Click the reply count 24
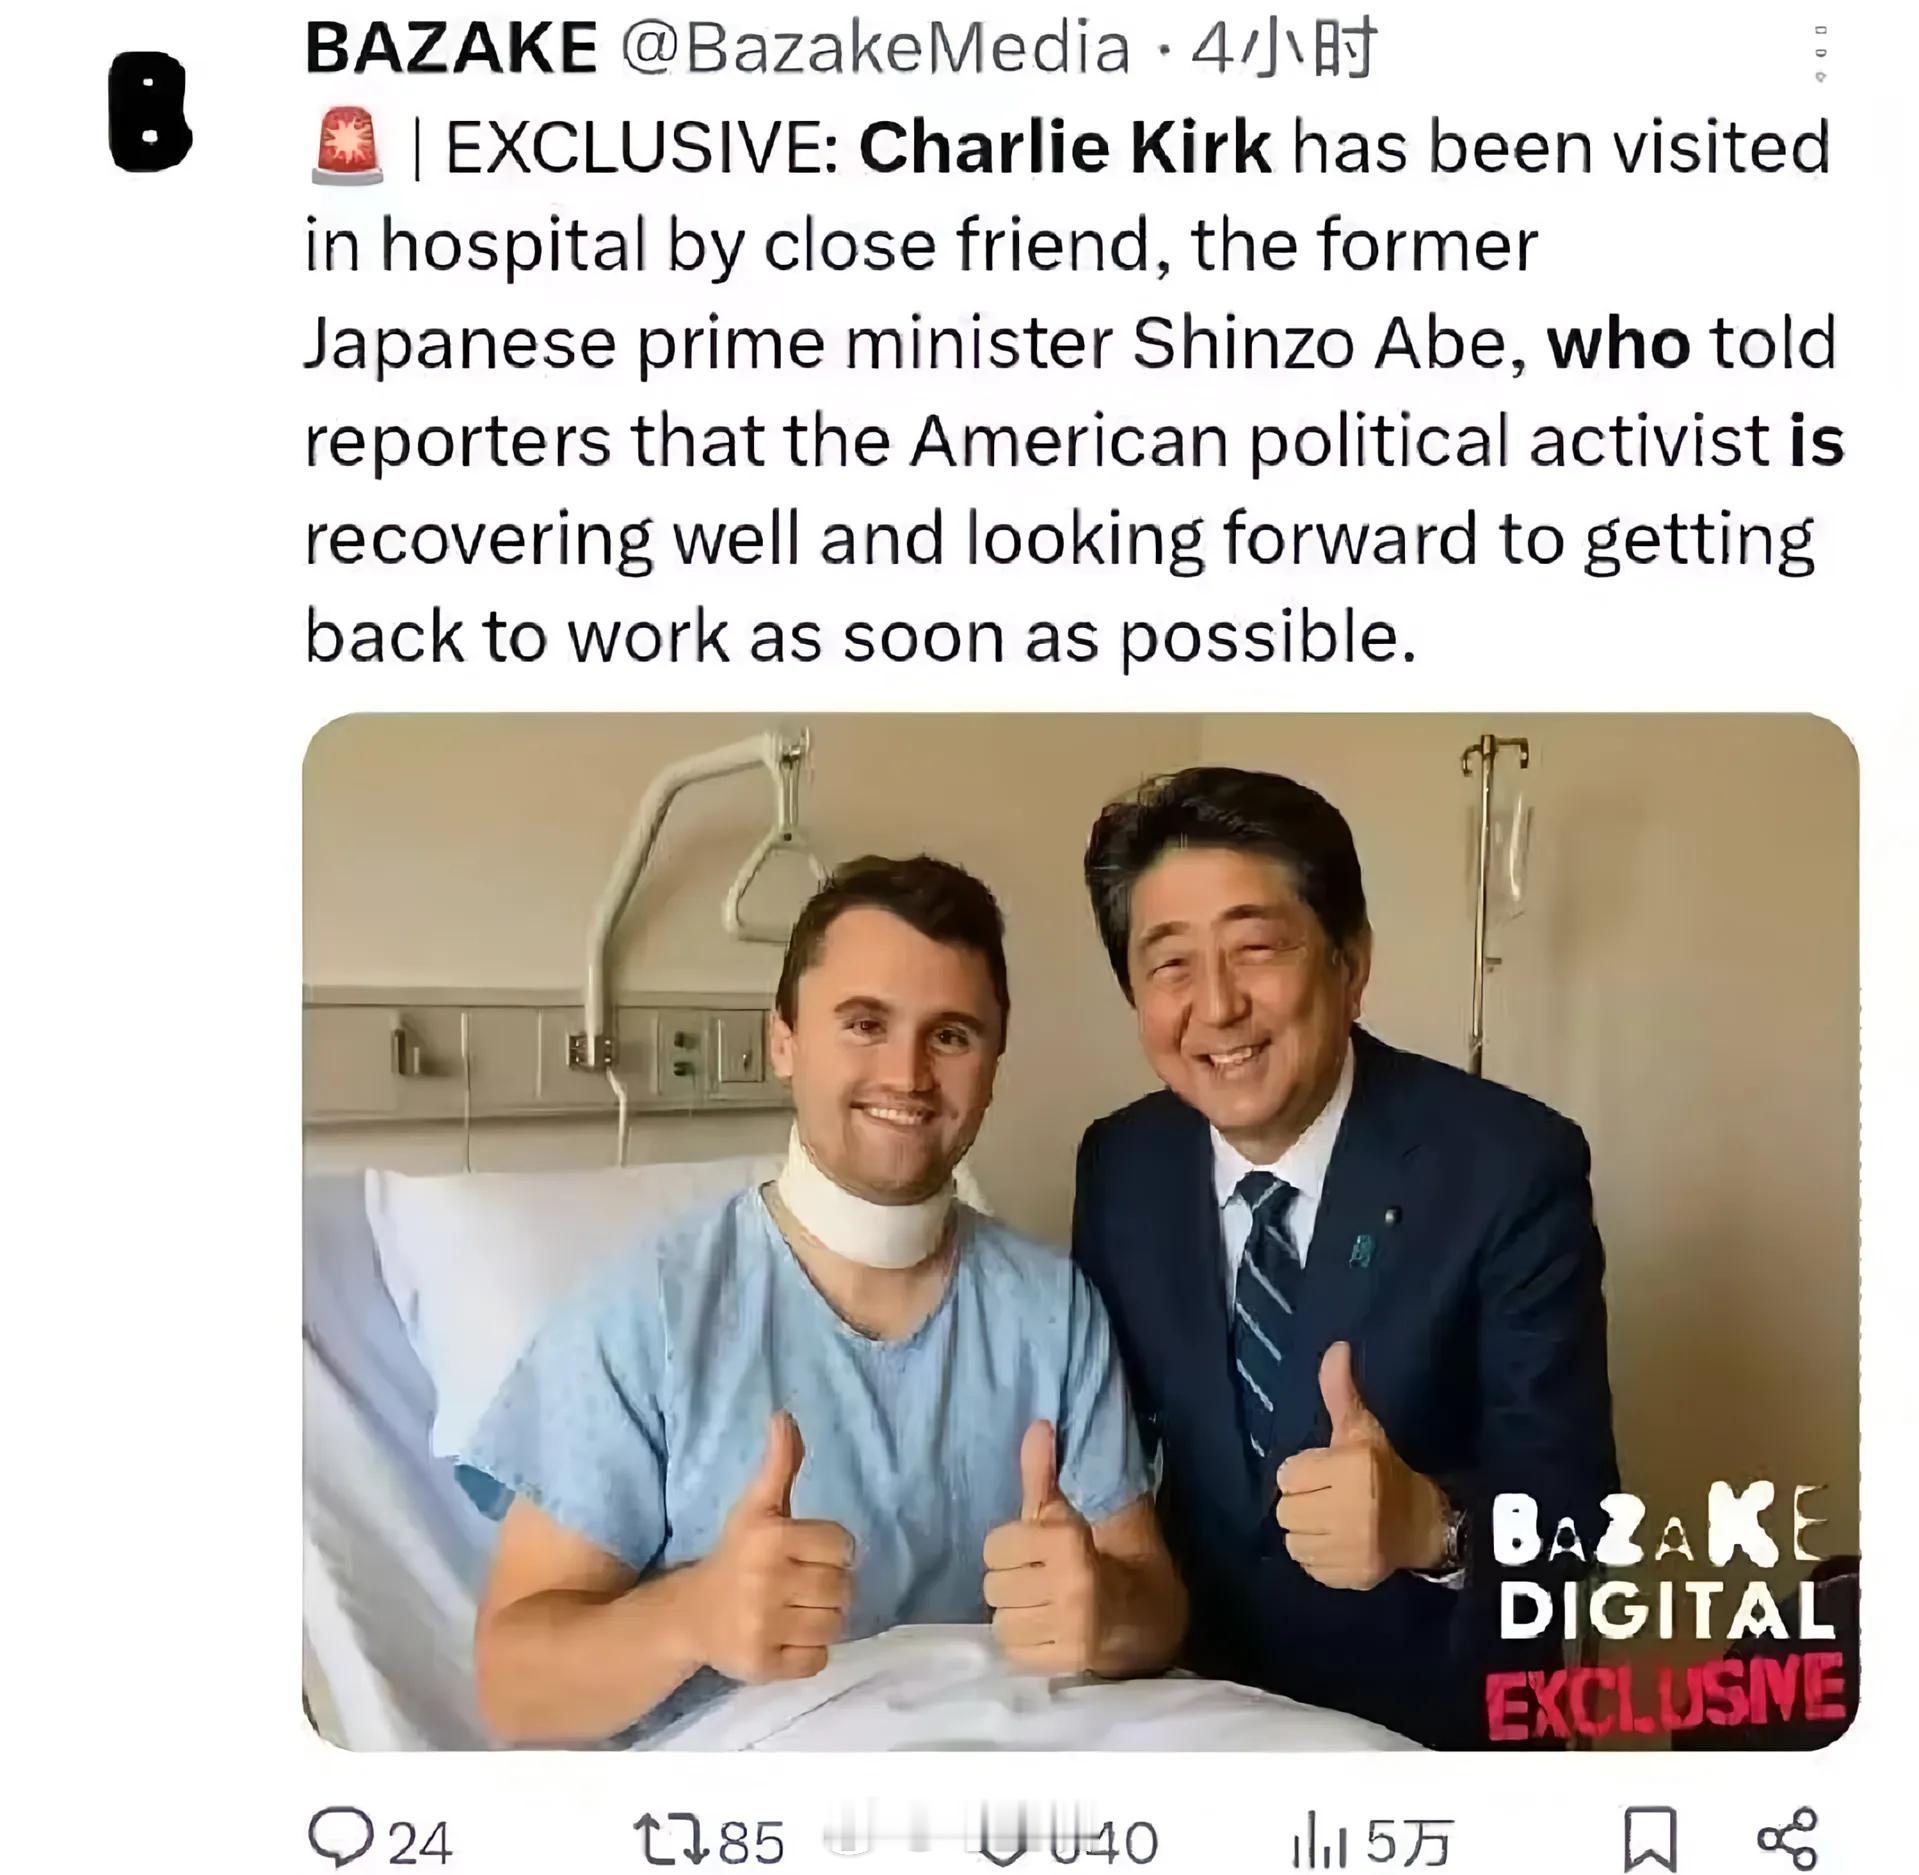The image size is (1919, 1875). click(420, 1842)
